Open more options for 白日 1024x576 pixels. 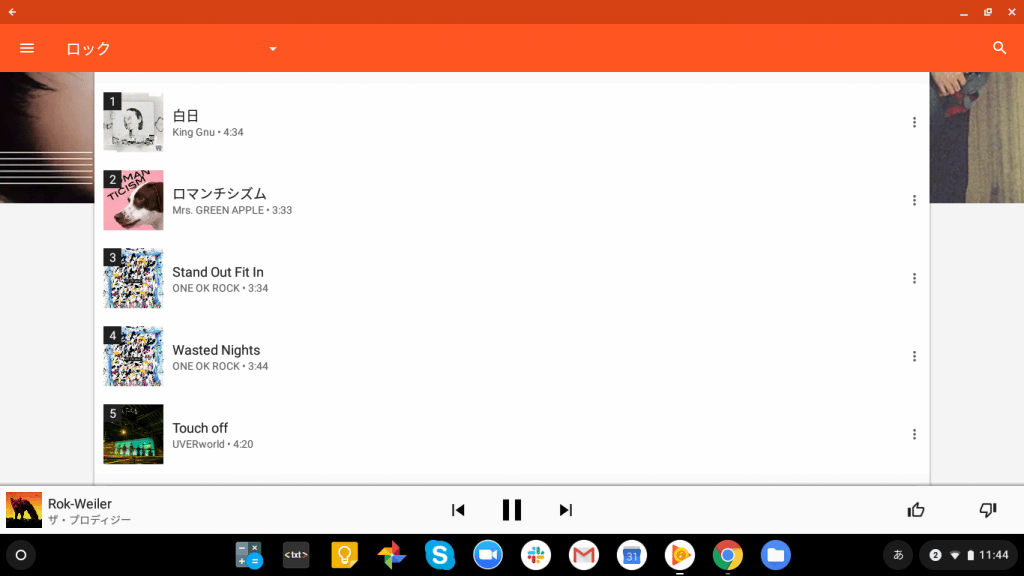914,122
